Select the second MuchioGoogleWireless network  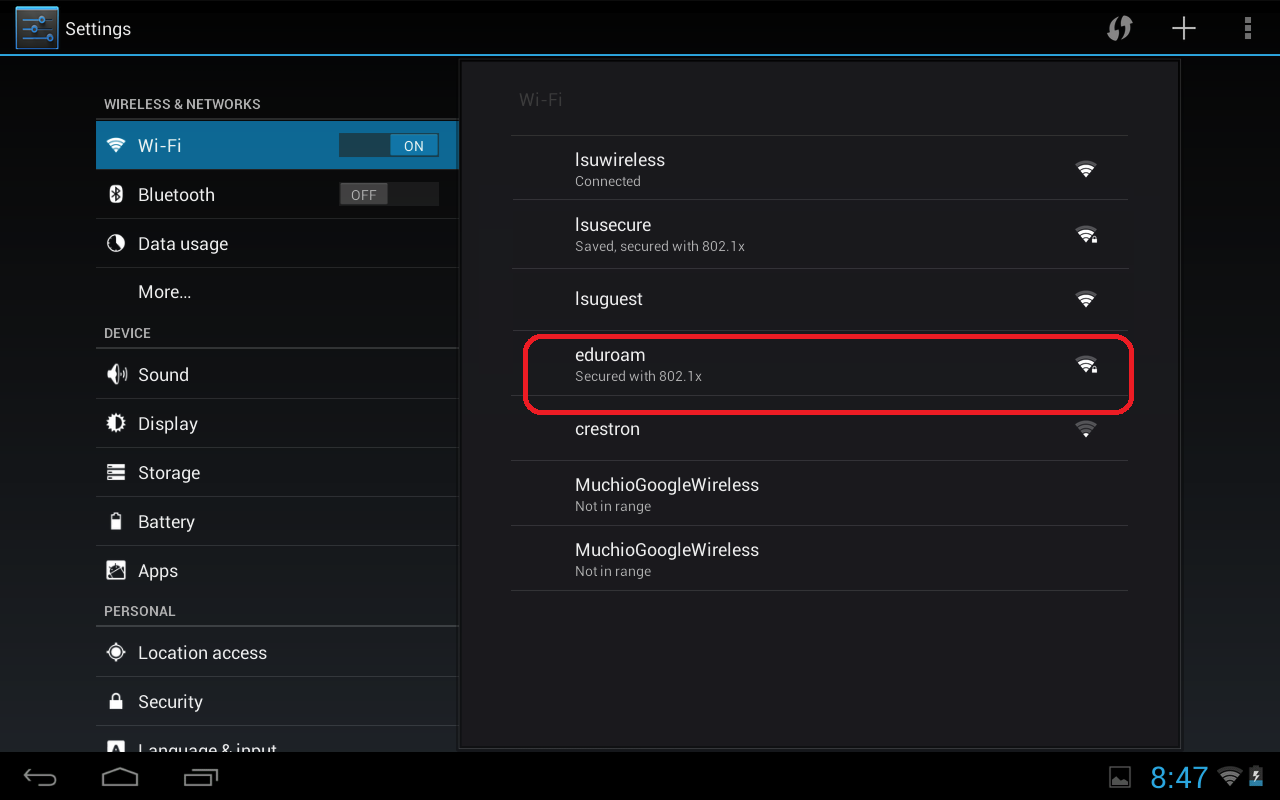[x=819, y=558]
